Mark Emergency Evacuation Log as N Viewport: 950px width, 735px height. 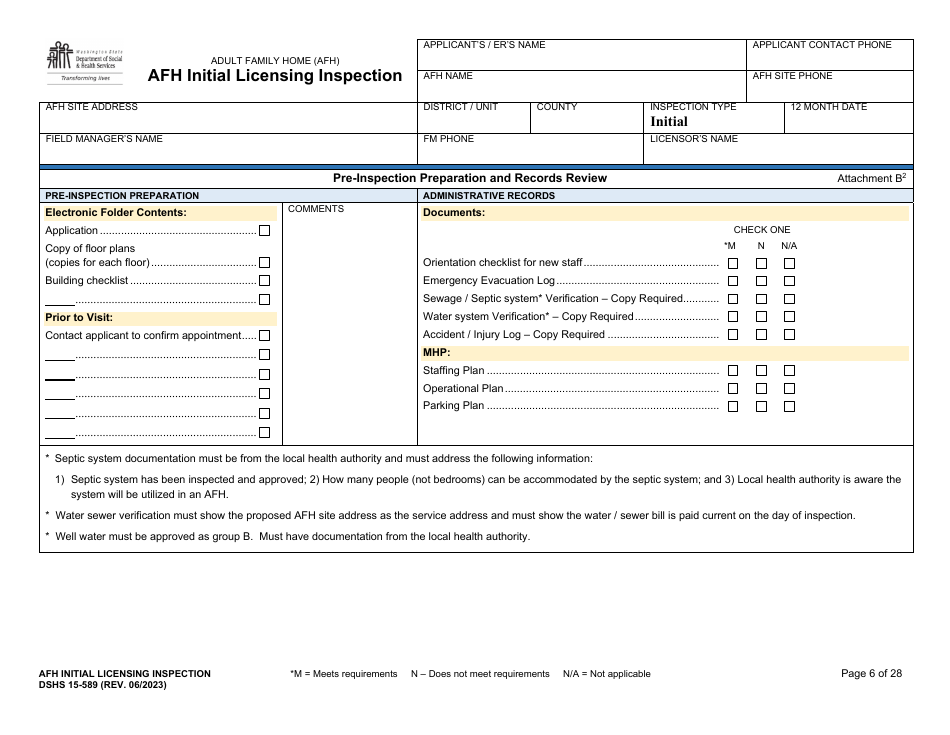(x=761, y=281)
